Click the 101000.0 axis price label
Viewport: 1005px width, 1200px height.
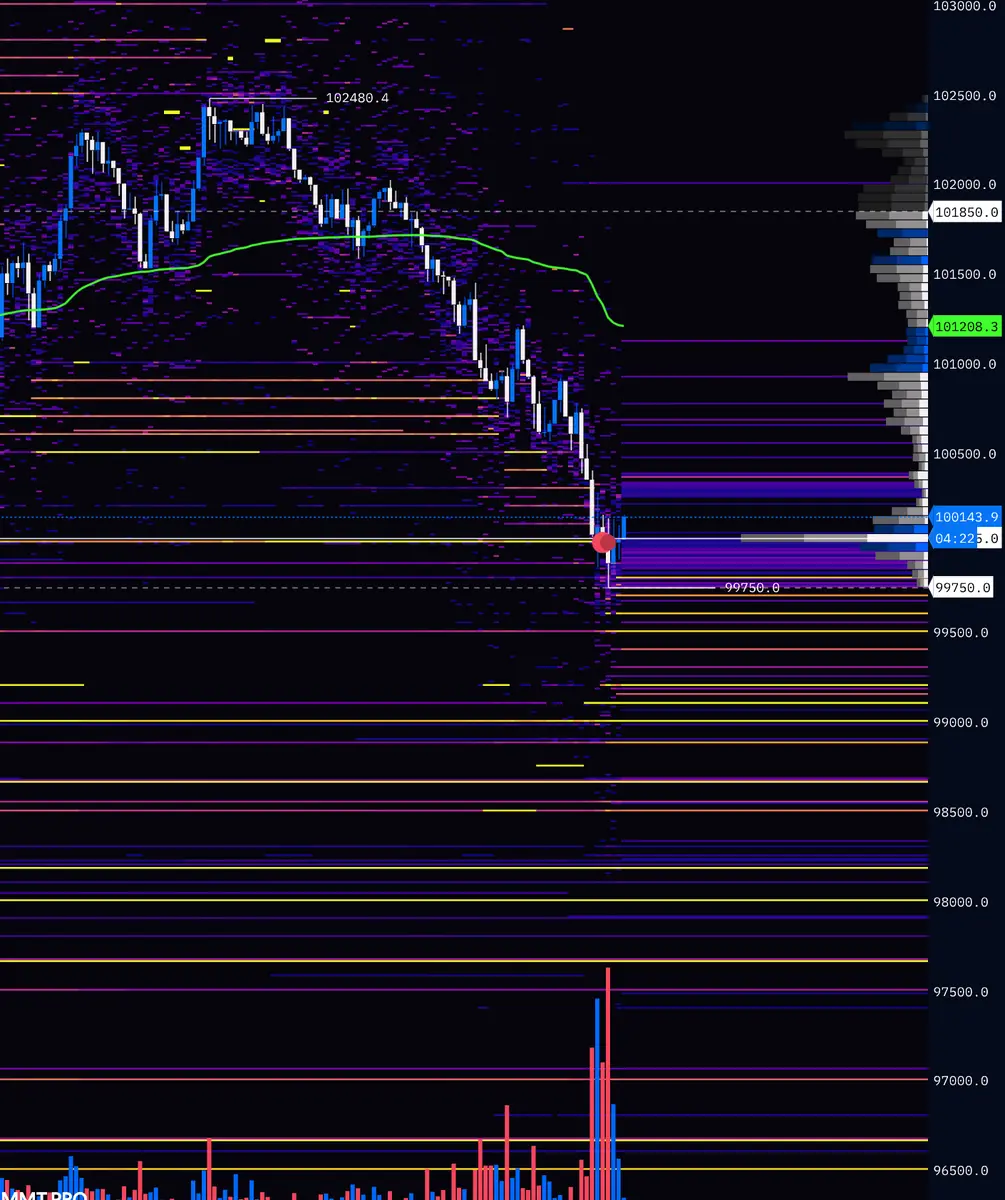(x=964, y=364)
